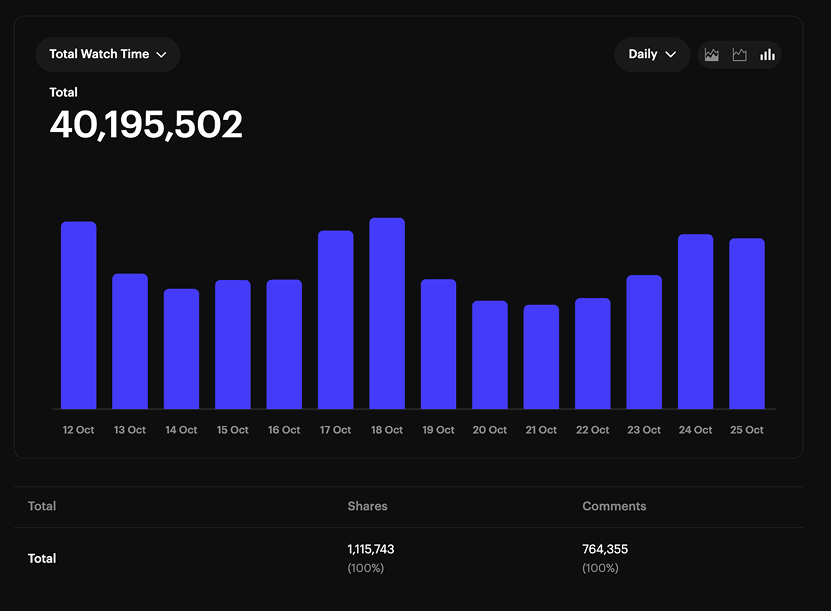The image size is (831, 611).
Task: Switch to line chart view
Action: [740, 55]
